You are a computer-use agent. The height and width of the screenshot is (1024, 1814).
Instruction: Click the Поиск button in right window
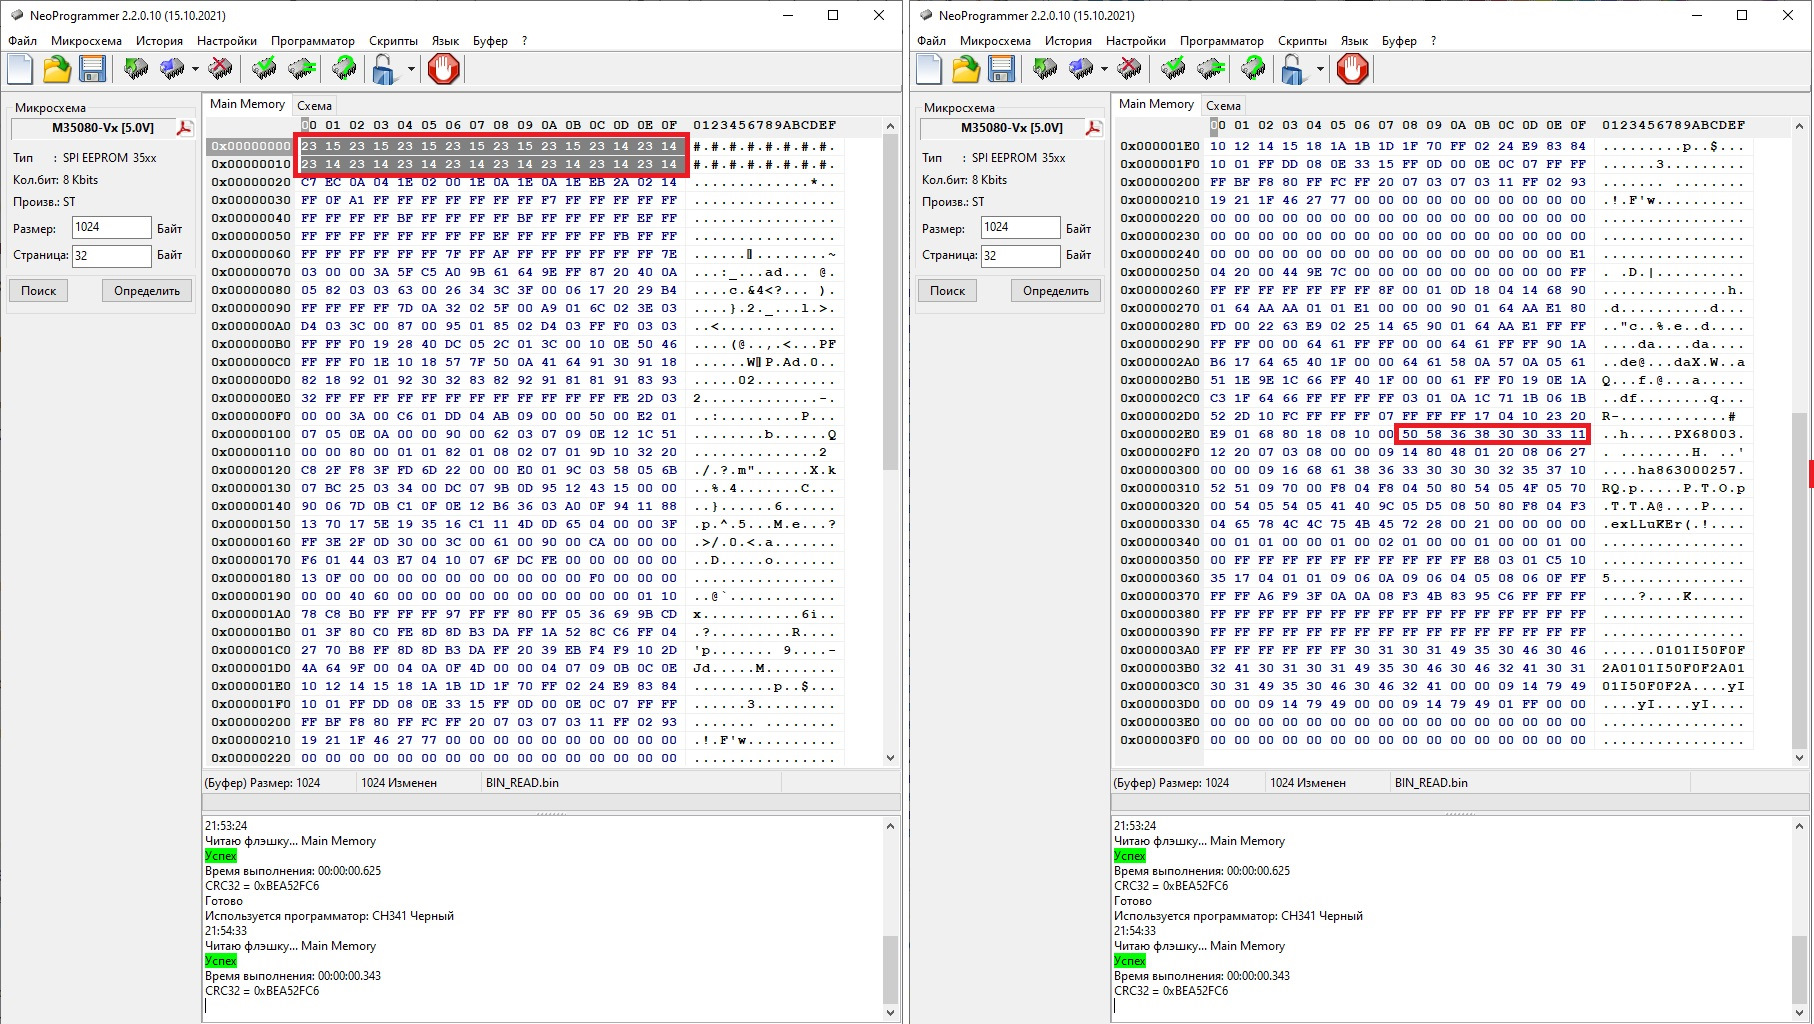948,291
